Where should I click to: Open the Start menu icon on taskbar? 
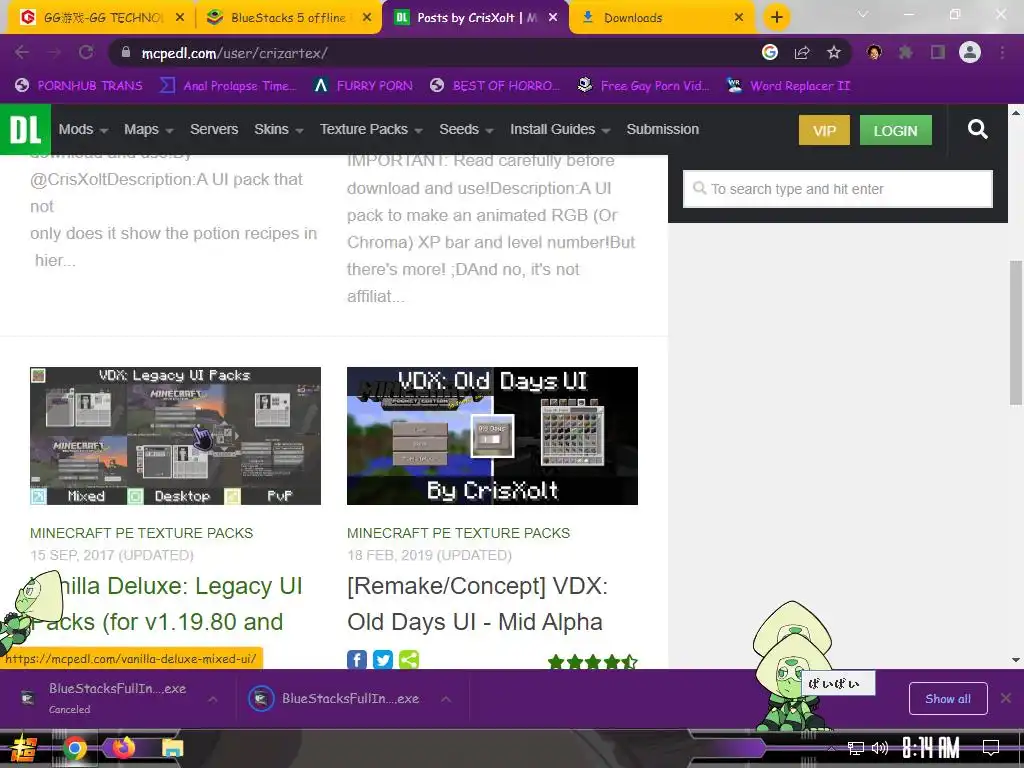pos(23,748)
